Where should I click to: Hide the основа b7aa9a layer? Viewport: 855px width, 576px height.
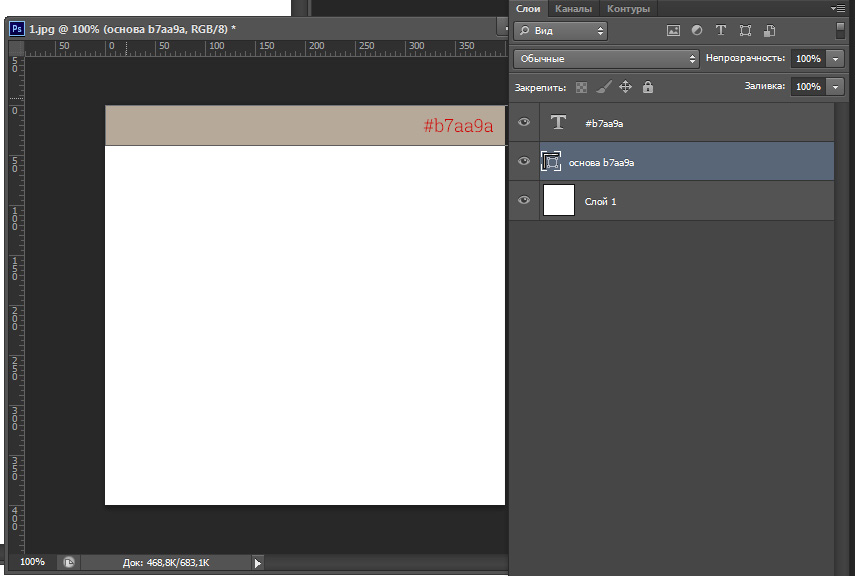[x=524, y=161]
